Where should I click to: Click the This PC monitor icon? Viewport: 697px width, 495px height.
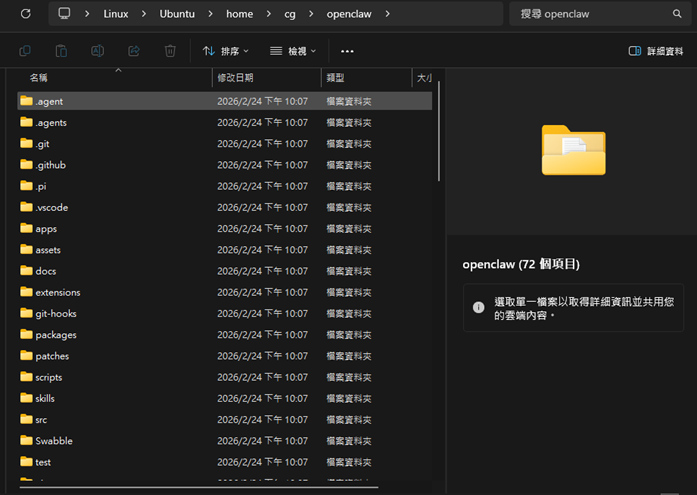pos(65,14)
